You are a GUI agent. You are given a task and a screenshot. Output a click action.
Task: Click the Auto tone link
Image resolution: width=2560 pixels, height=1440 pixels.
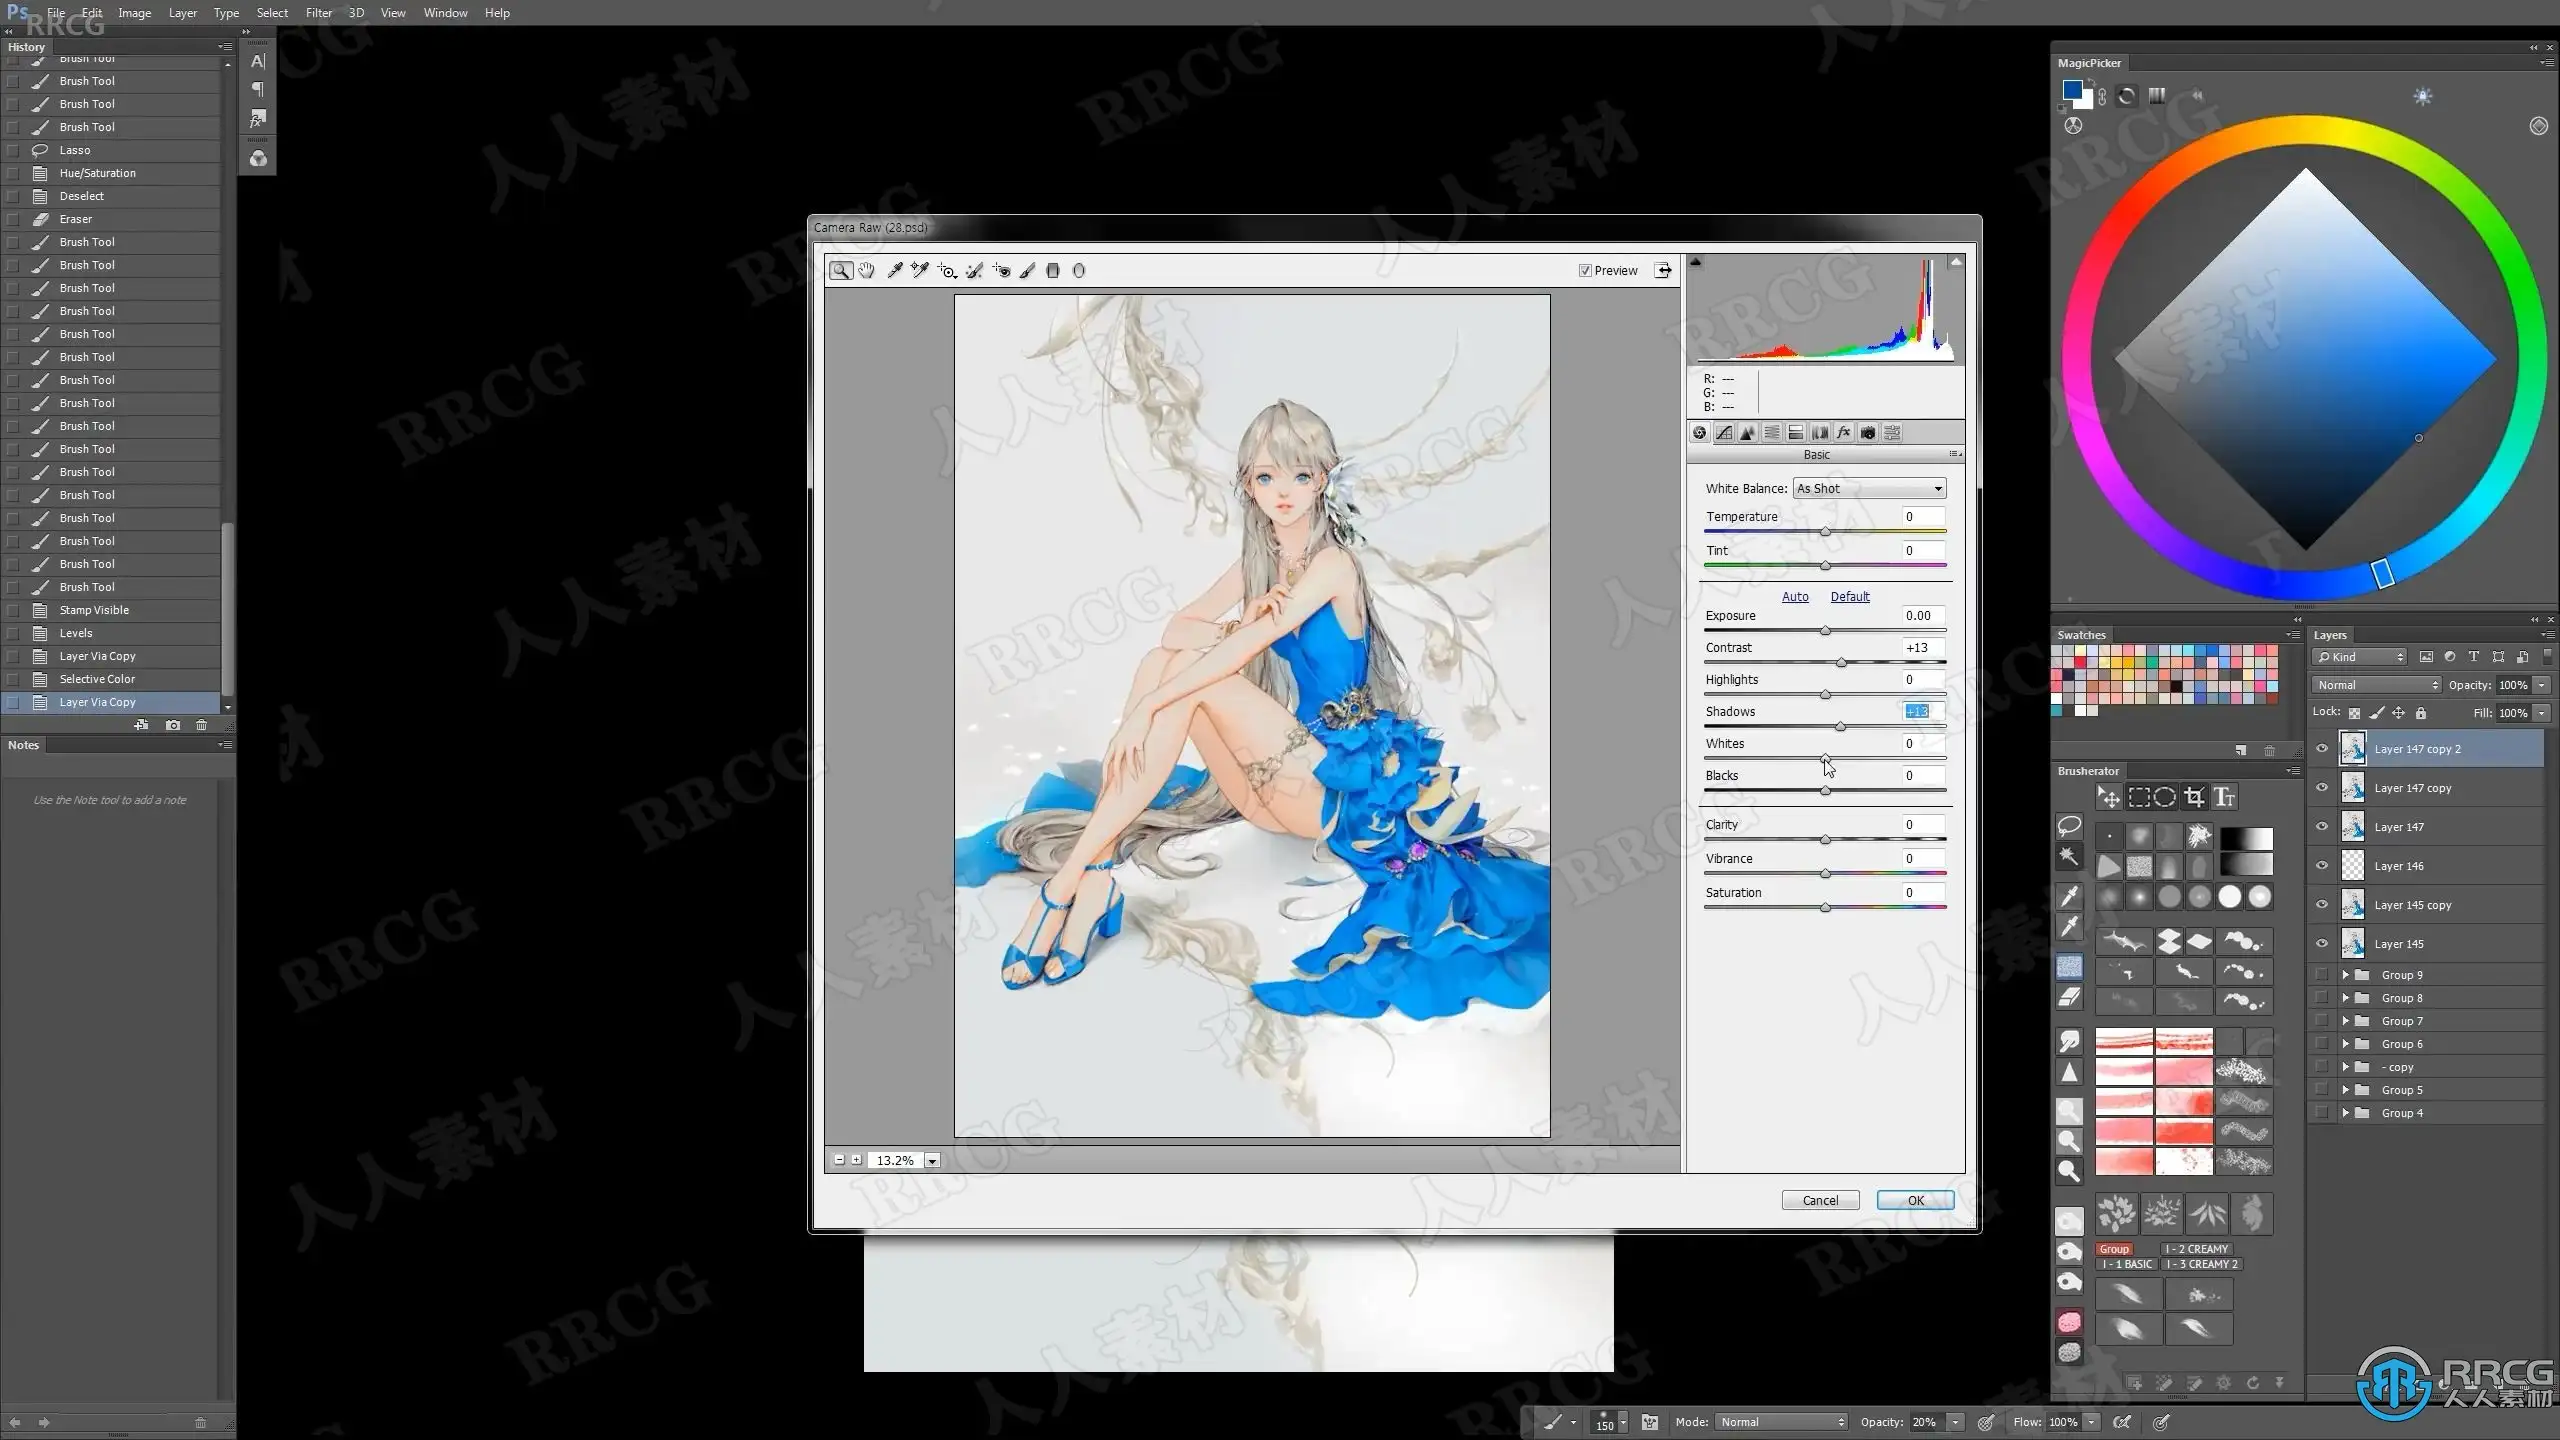point(1795,597)
